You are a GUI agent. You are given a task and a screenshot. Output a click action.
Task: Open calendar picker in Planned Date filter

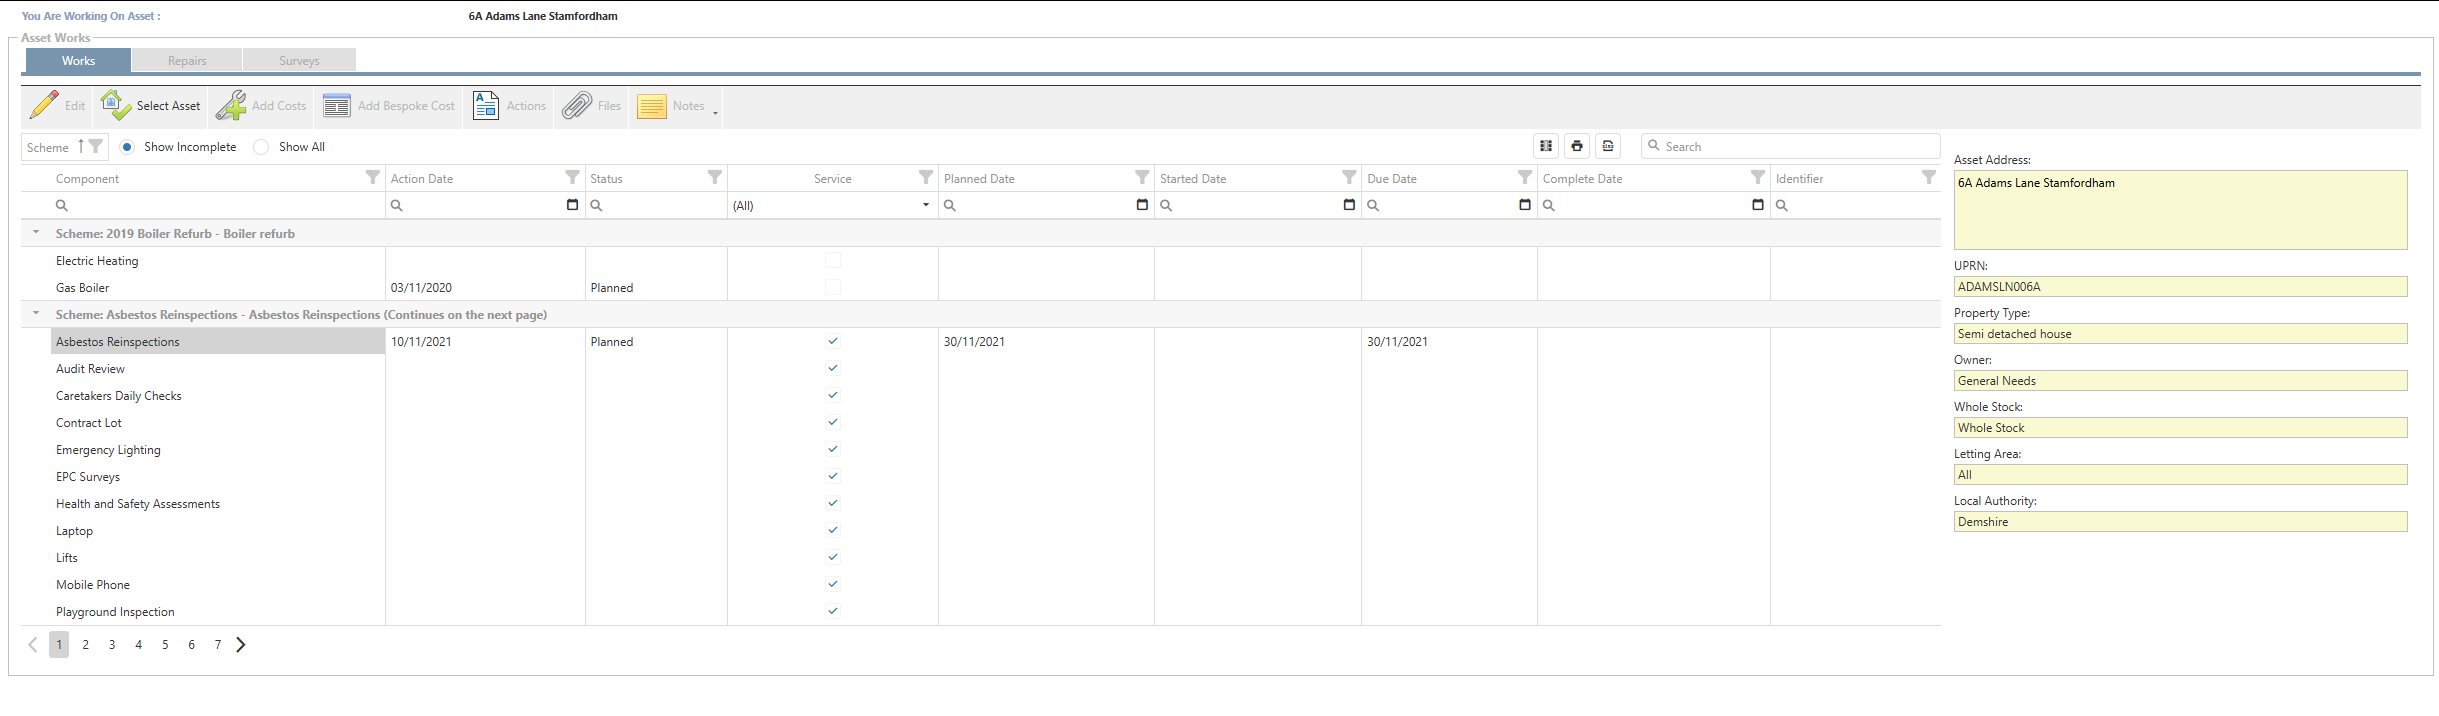tap(1142, 205)
